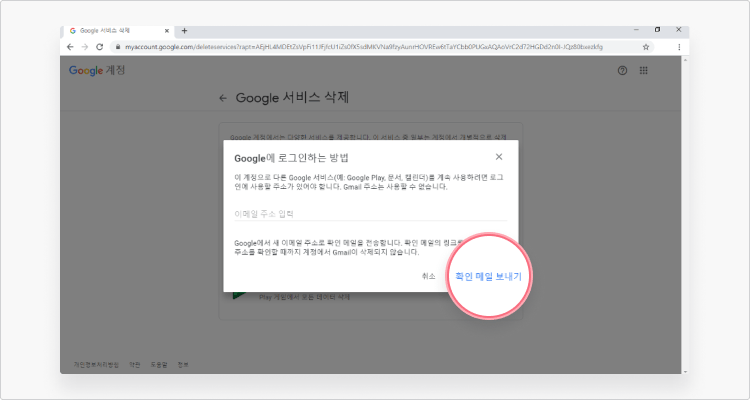Minimize the browser window
This screenshot has height=400, width=750.
point(636,30)
